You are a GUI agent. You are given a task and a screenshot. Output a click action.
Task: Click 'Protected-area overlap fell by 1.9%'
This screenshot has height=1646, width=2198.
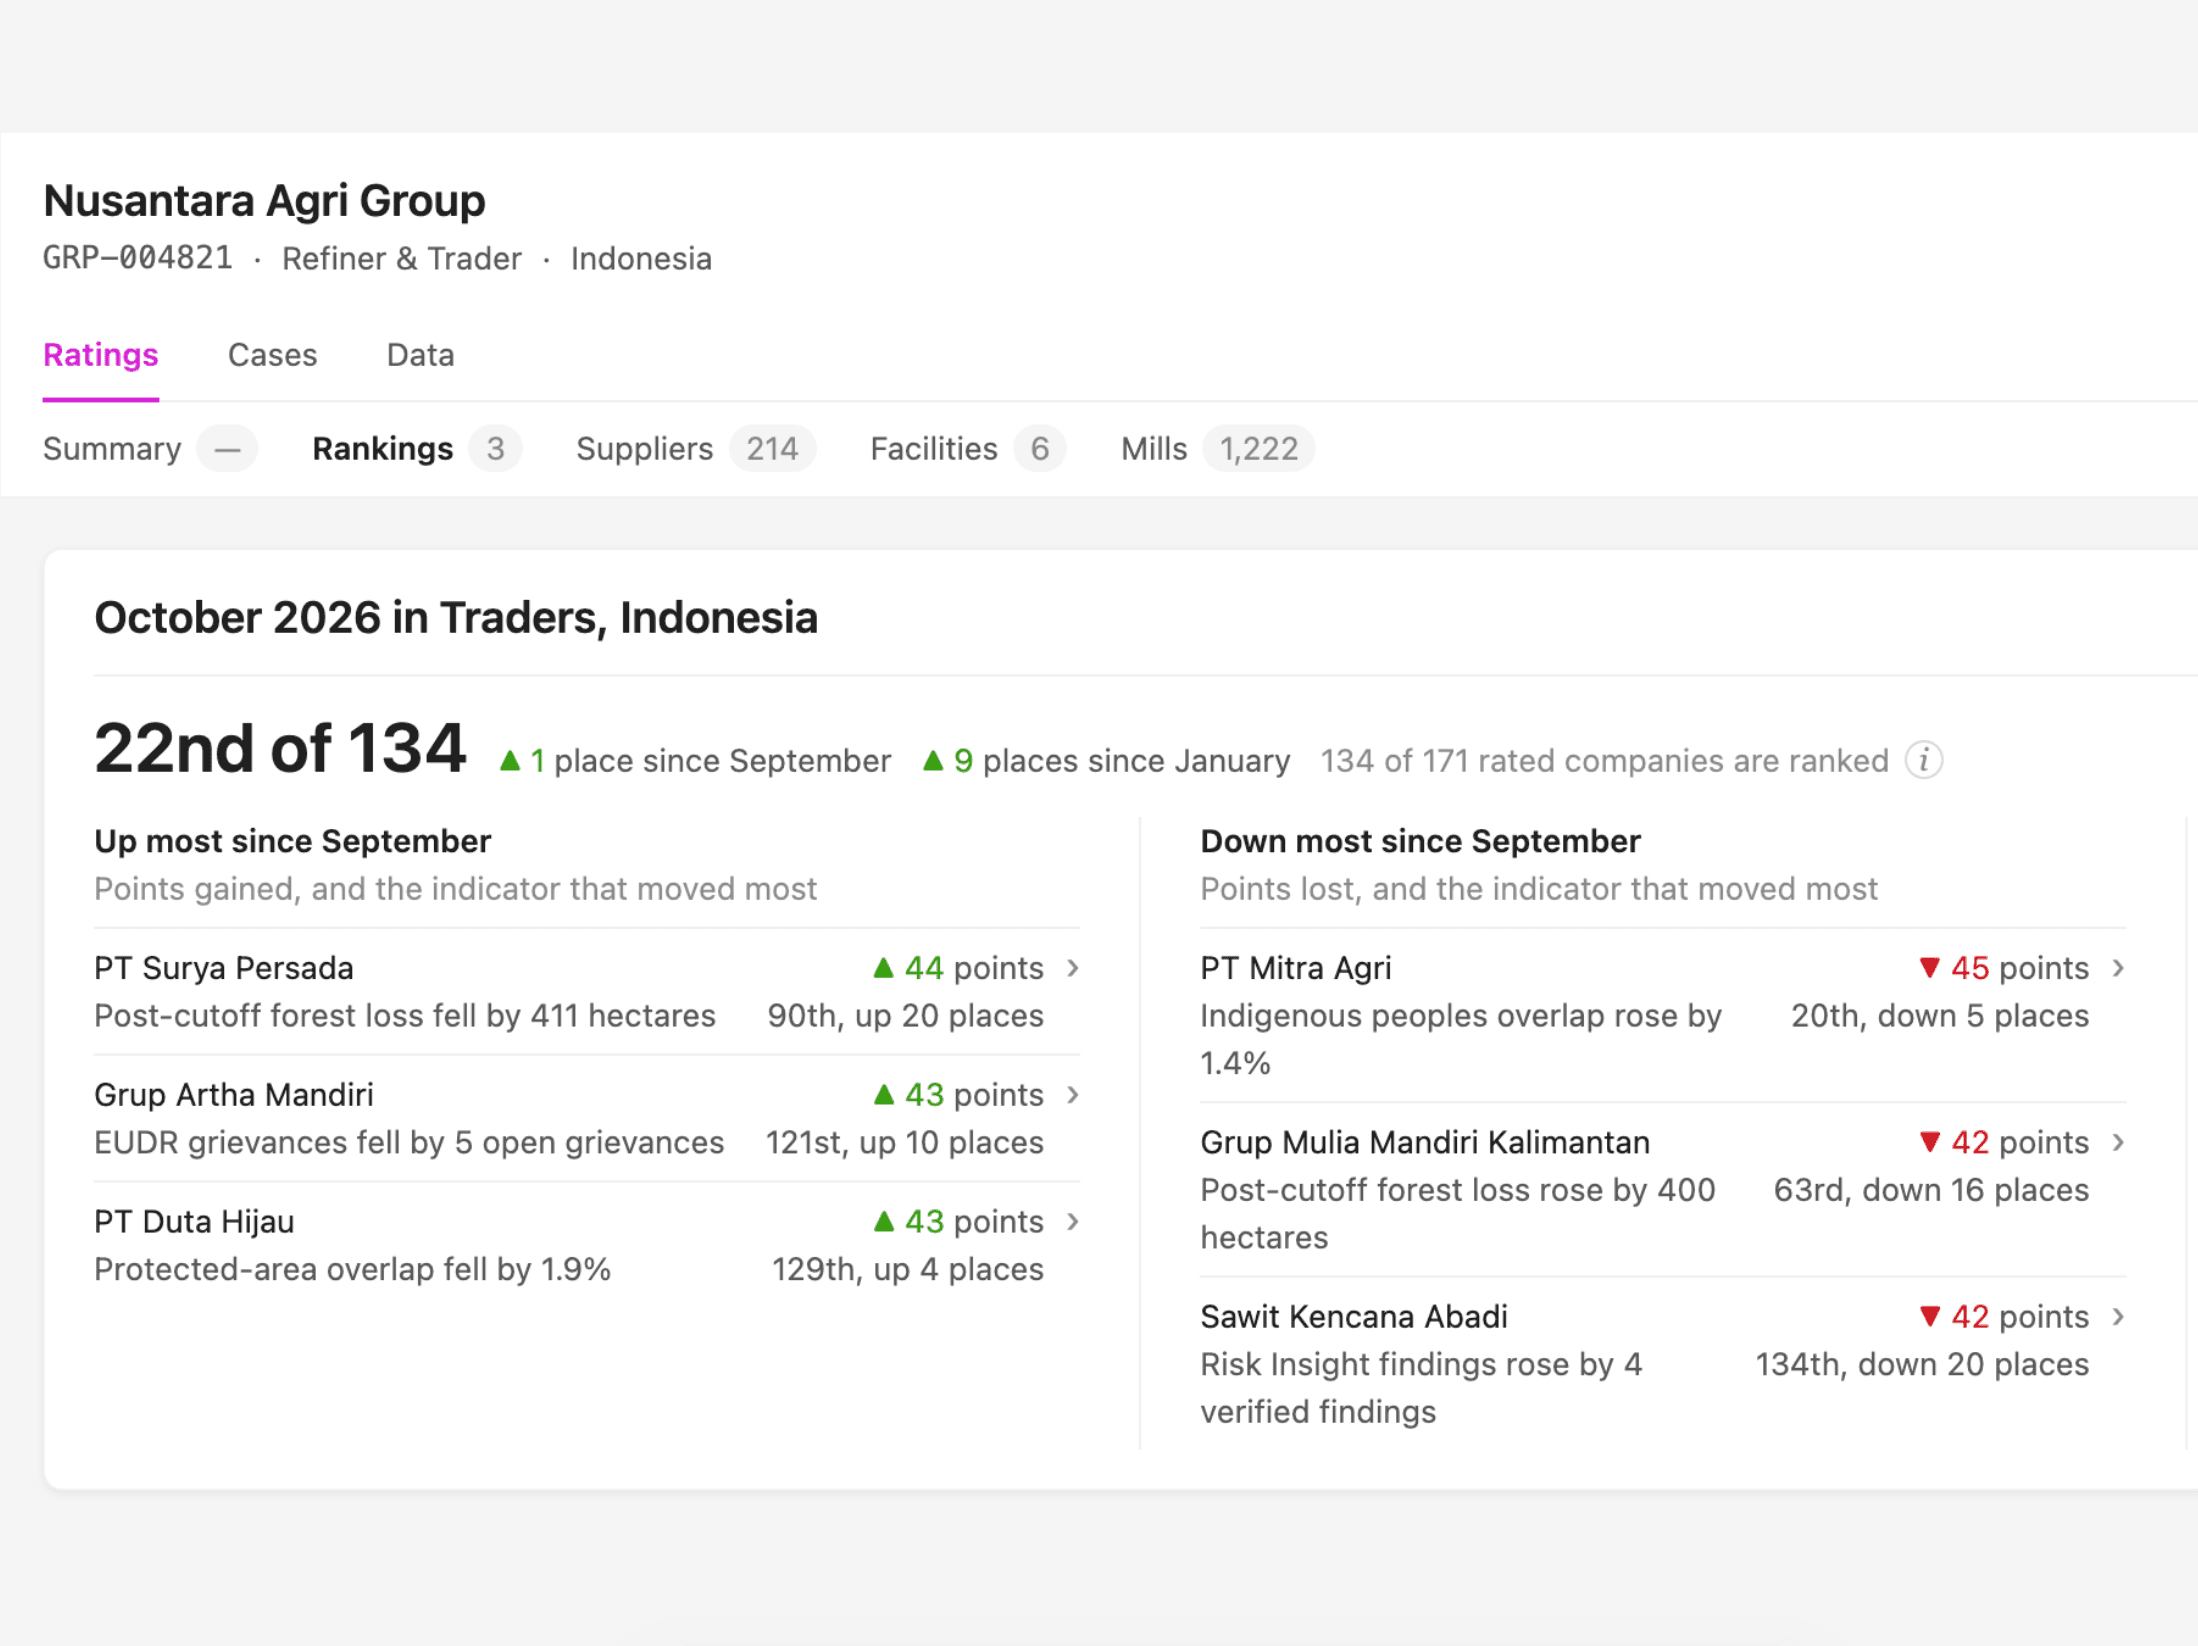(352, 1269)
